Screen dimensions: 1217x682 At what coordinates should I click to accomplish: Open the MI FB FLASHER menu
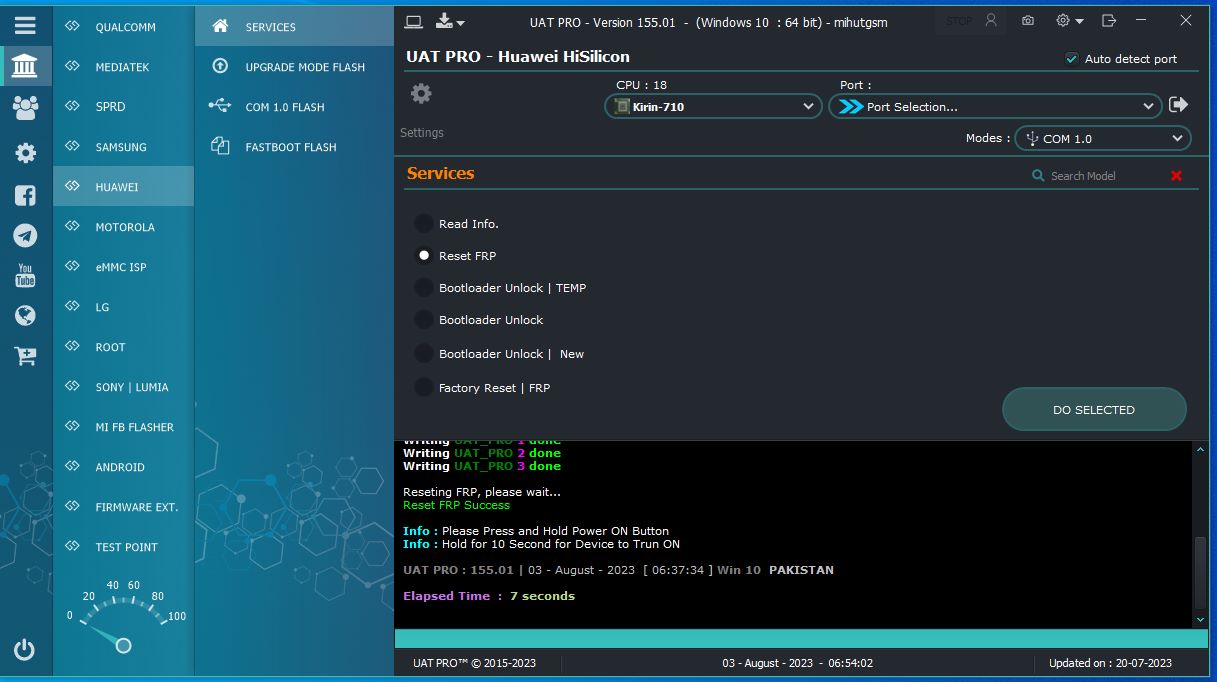click(x=124, y=427)
